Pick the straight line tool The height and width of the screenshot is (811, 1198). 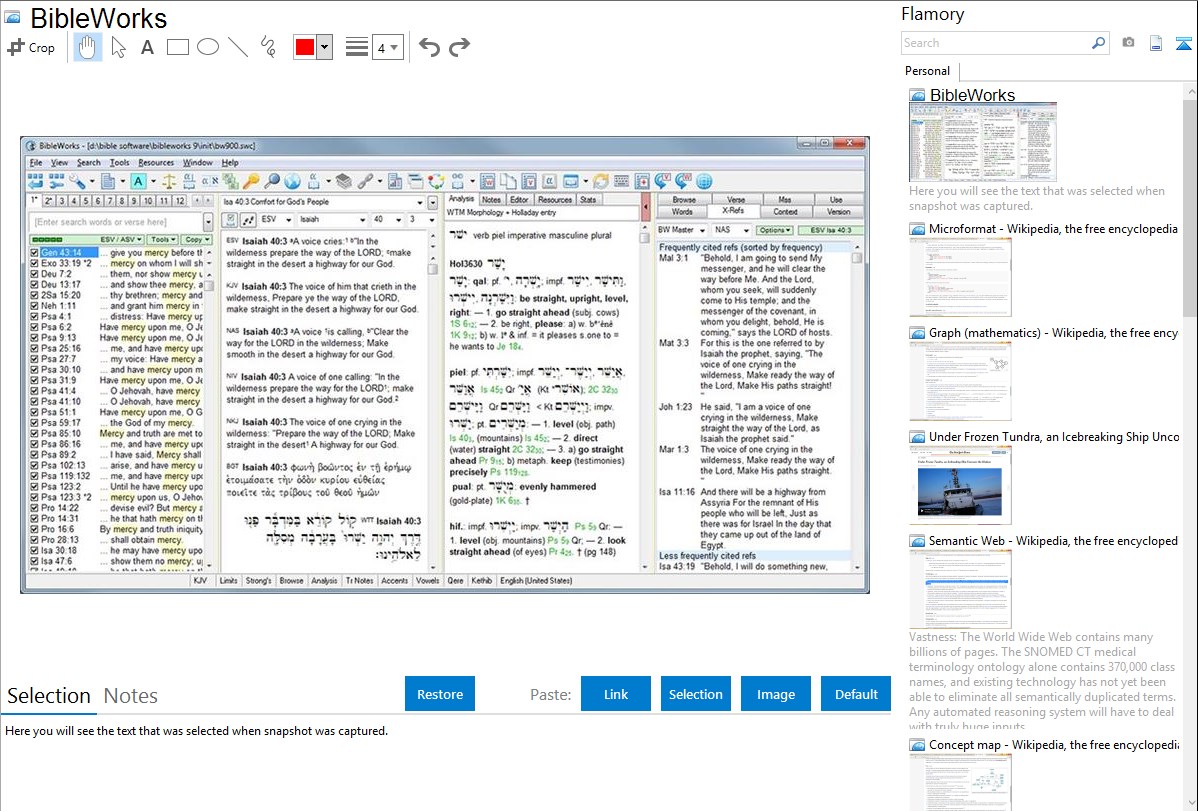pyautogui.click(x=238, y=47)
